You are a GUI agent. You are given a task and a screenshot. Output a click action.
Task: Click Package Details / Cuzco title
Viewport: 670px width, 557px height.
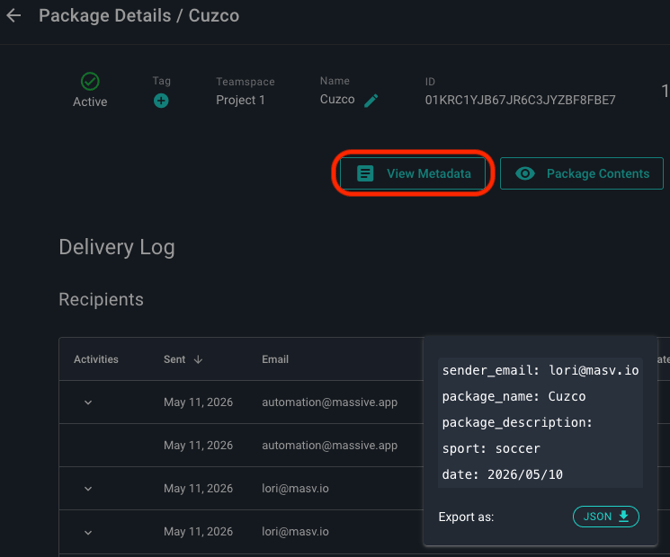tap(139, 16)
